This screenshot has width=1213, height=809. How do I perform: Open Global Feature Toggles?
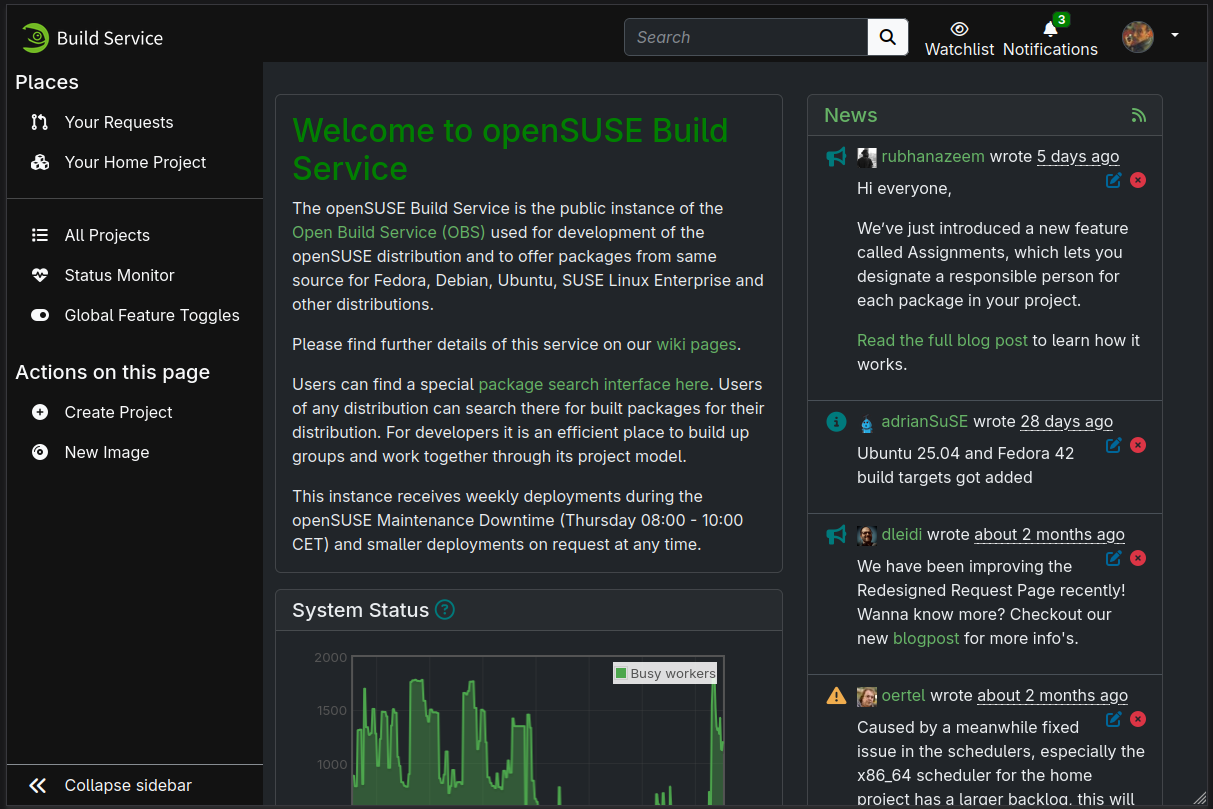click(151, 315)
